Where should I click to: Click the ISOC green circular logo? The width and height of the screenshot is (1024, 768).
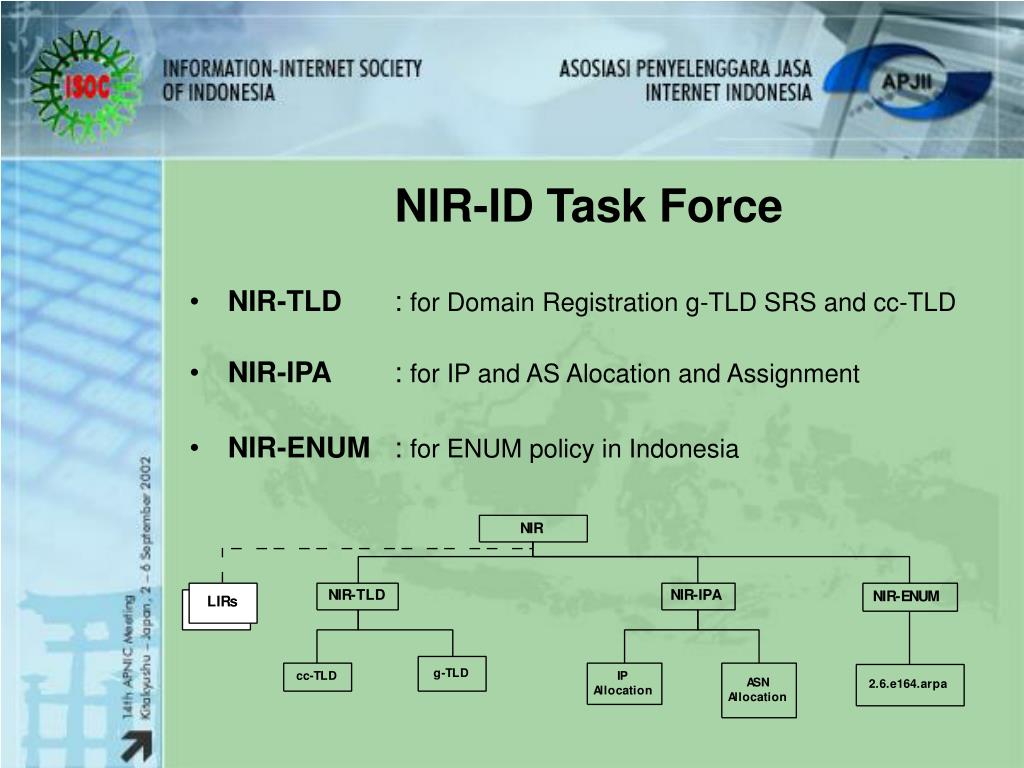click(x=86, y=86)
